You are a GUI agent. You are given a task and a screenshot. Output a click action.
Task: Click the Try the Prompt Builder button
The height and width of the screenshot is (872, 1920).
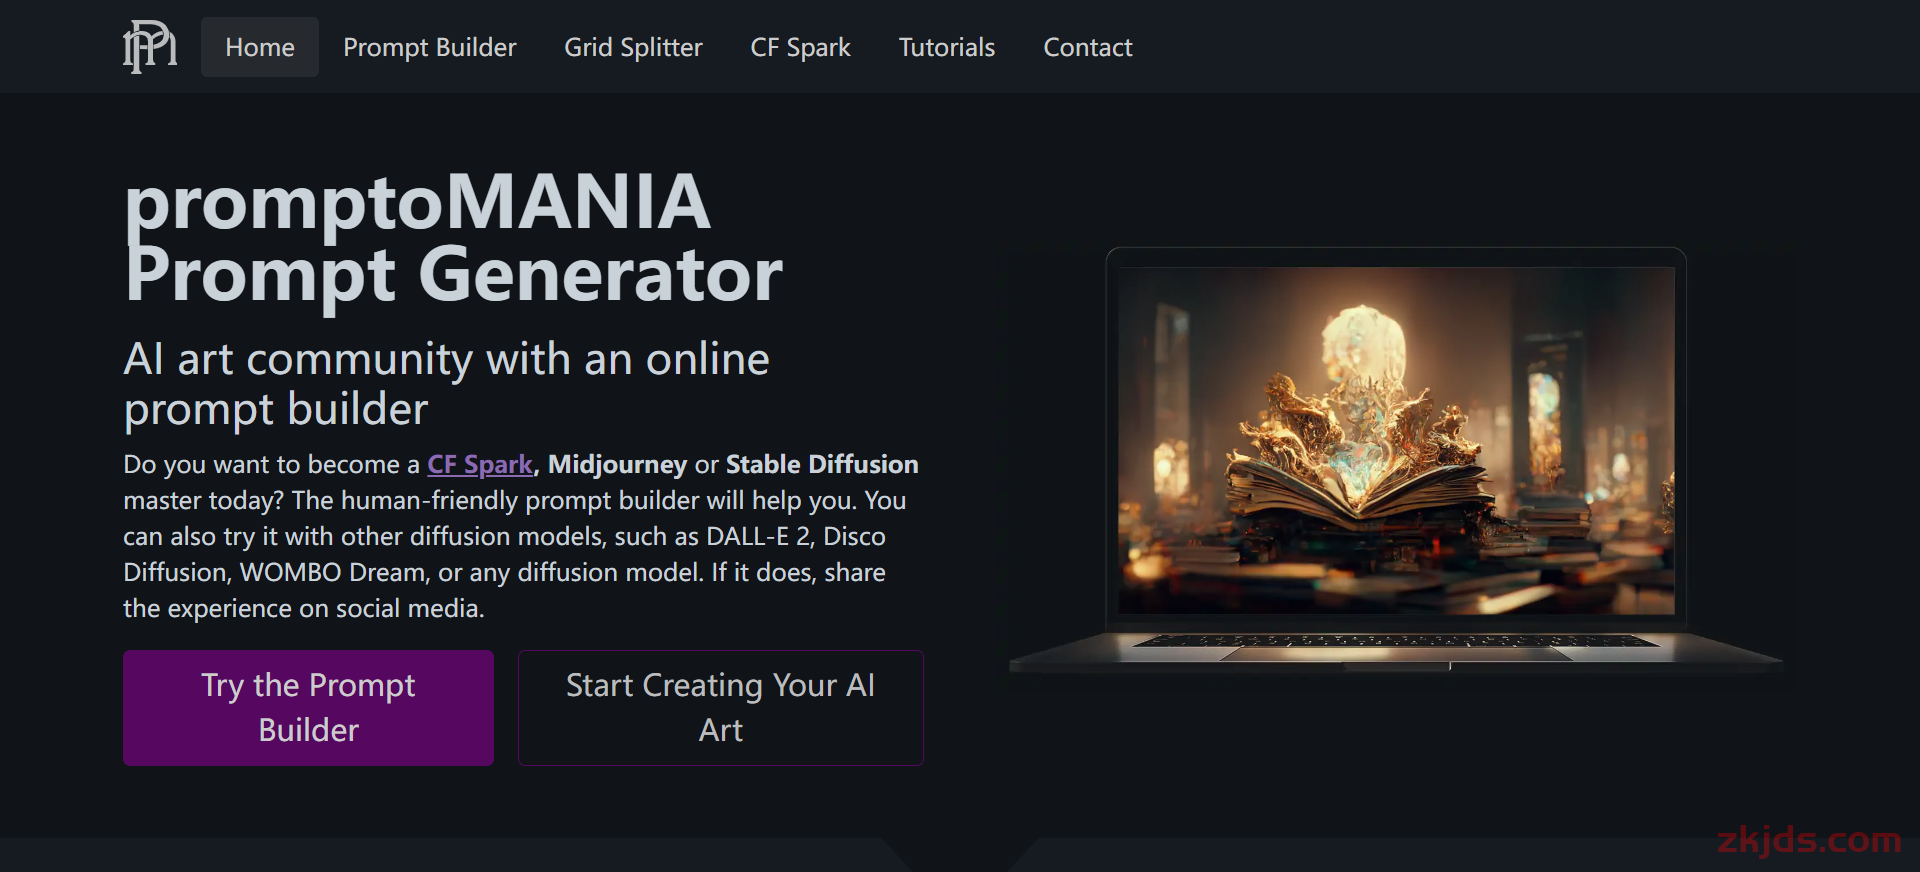tap(308, 708)
